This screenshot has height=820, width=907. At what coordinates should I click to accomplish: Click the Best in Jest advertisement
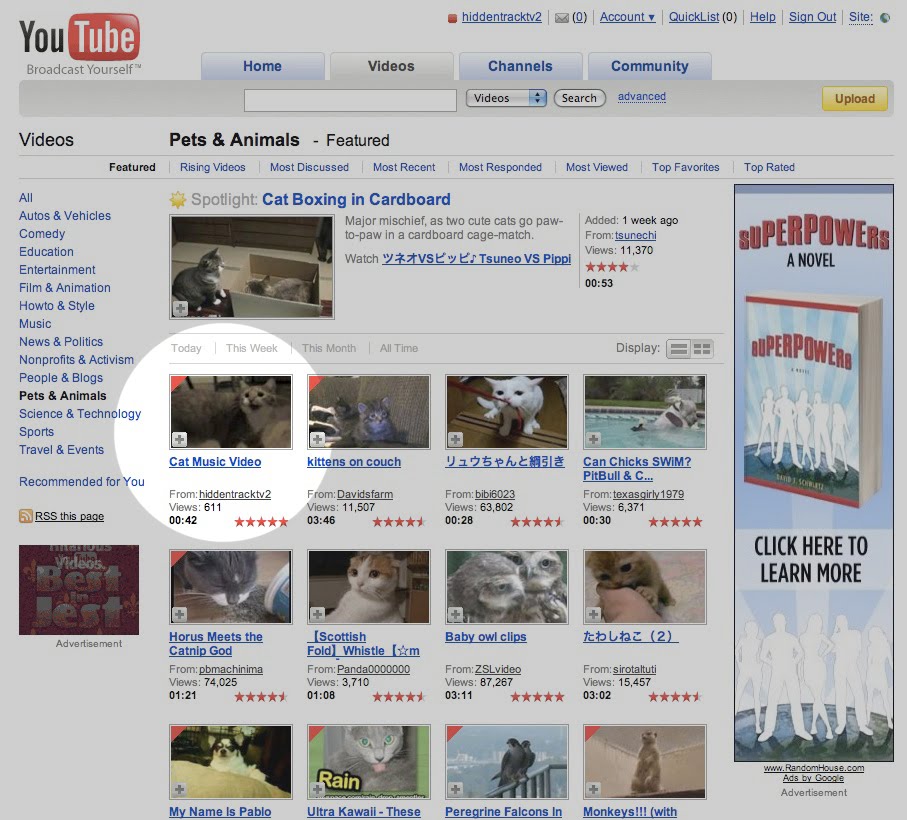click(79, 590)
